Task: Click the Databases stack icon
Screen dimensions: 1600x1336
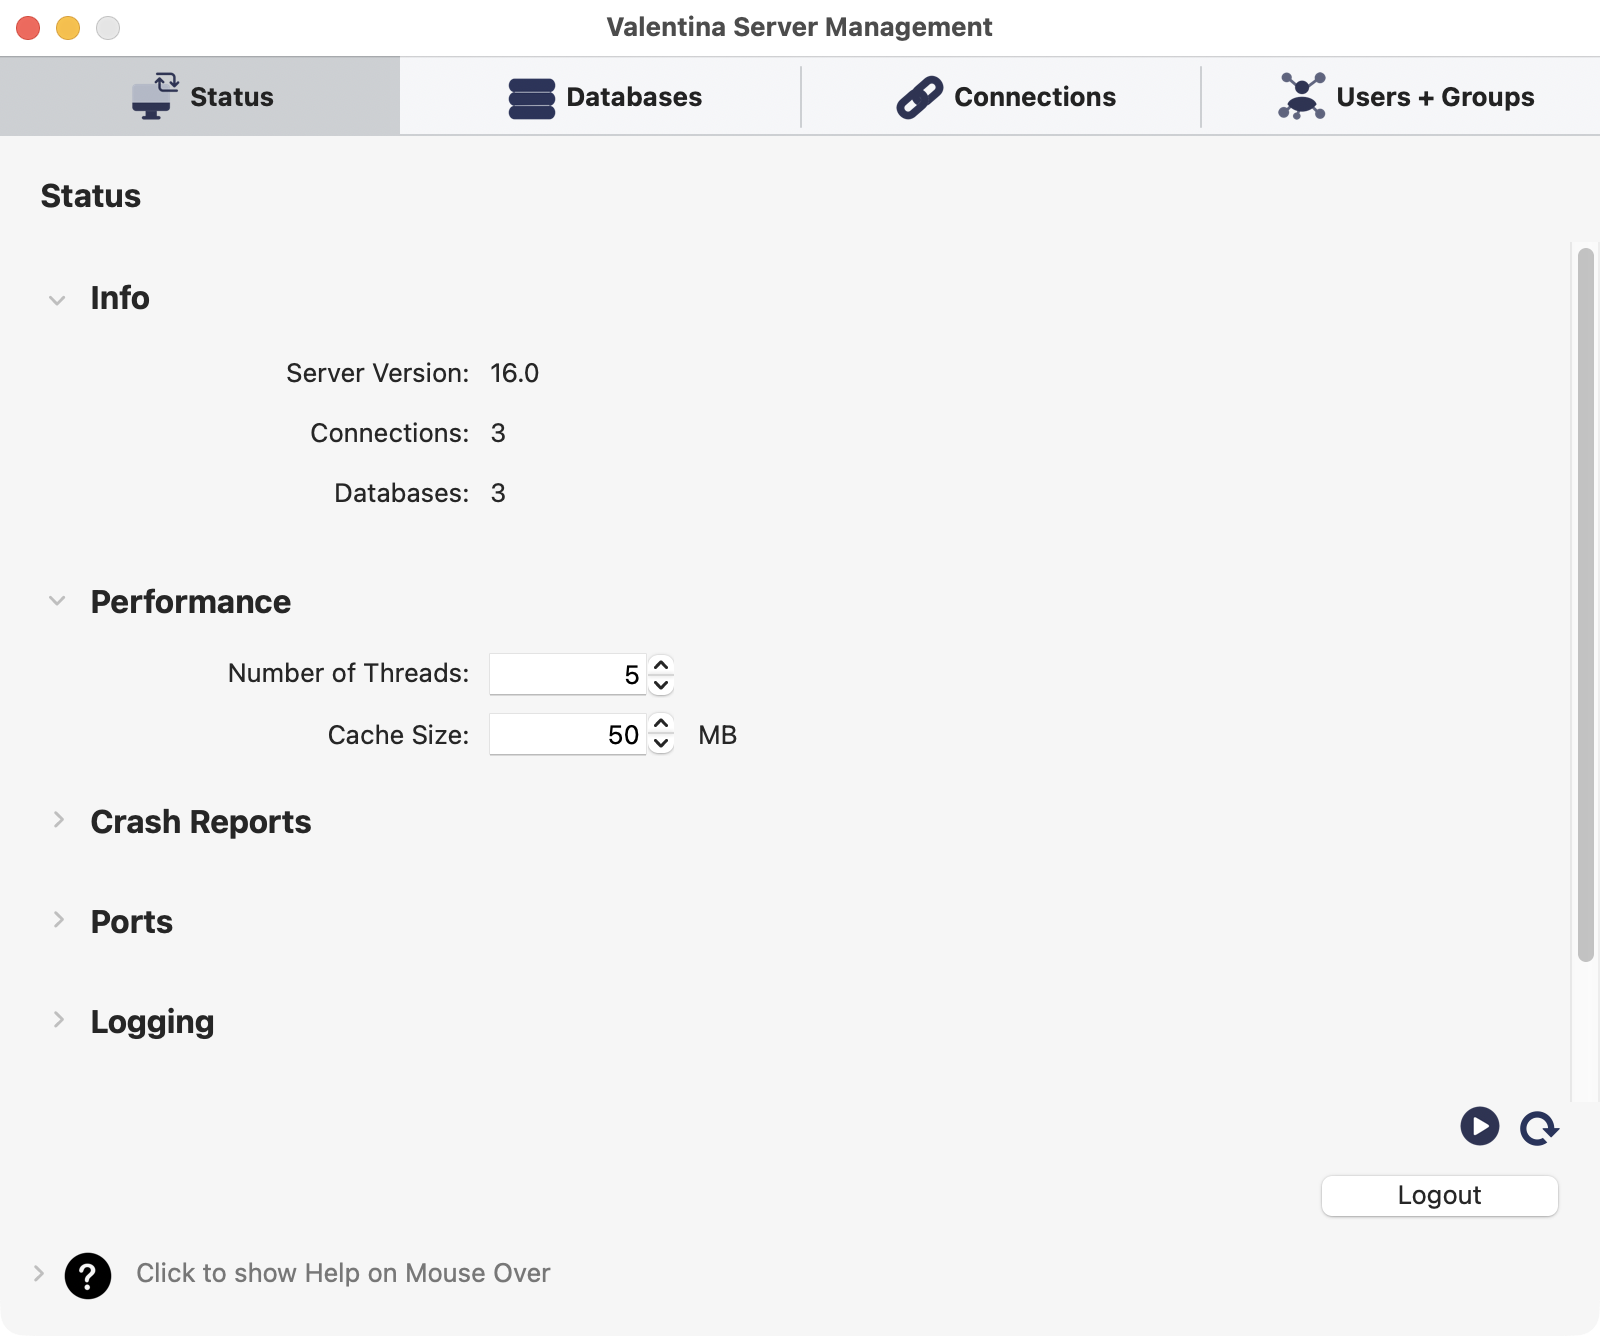Action: [x=531, y=98]
